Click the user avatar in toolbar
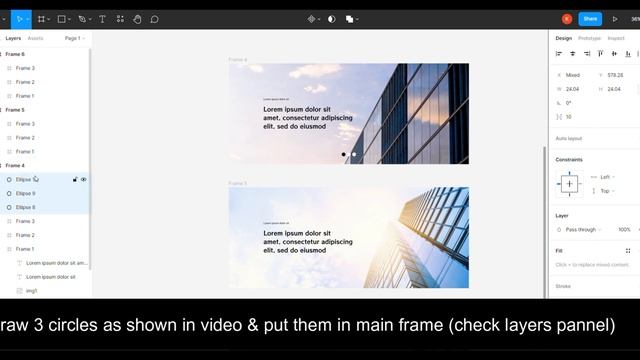 point(567,19)
